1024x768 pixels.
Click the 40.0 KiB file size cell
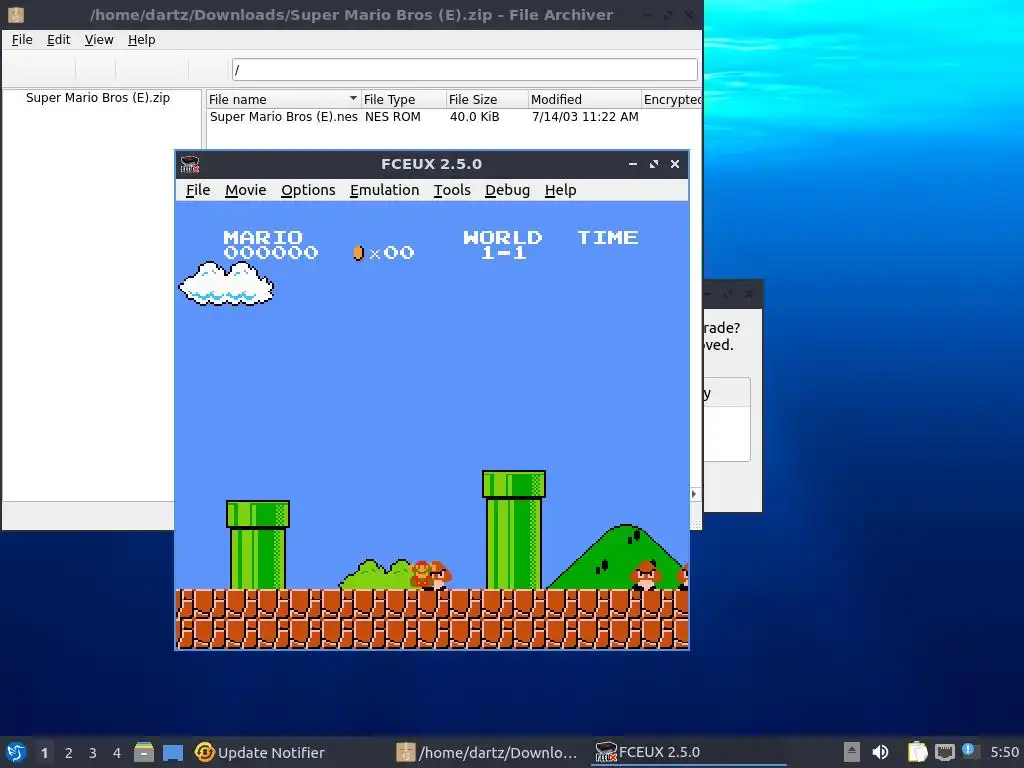[475, 117]
